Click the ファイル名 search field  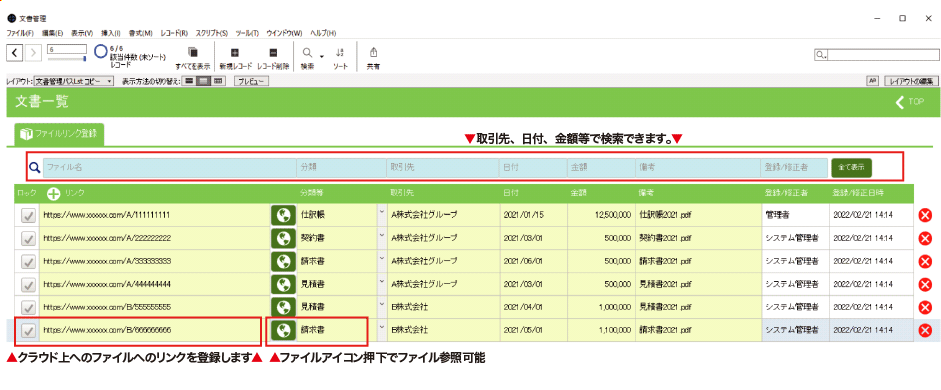pyautogui.click(x=169, y=167)
